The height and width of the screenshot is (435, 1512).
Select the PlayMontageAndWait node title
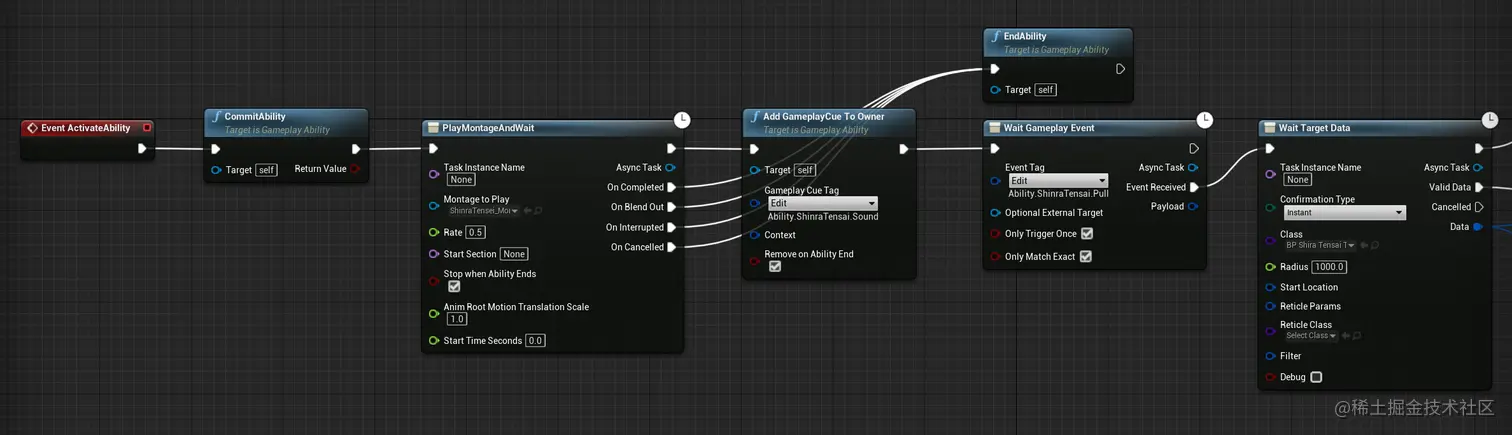(x=488, y=128)
